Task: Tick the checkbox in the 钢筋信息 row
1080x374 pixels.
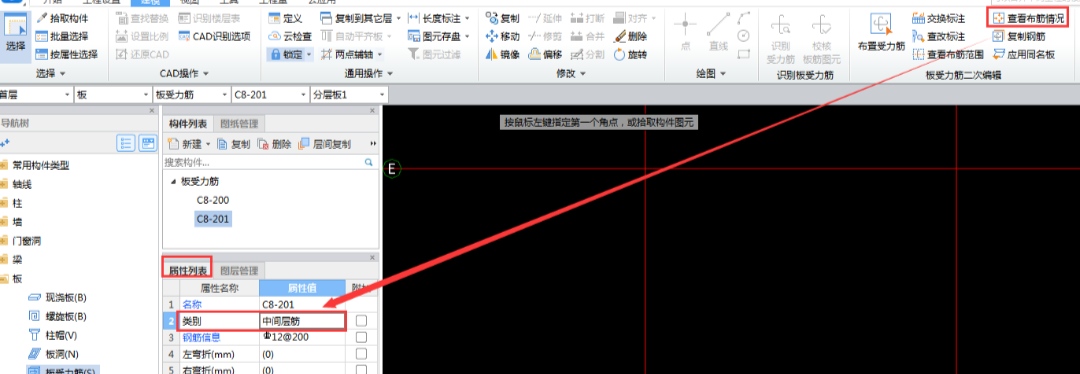Action: [361, 337]
